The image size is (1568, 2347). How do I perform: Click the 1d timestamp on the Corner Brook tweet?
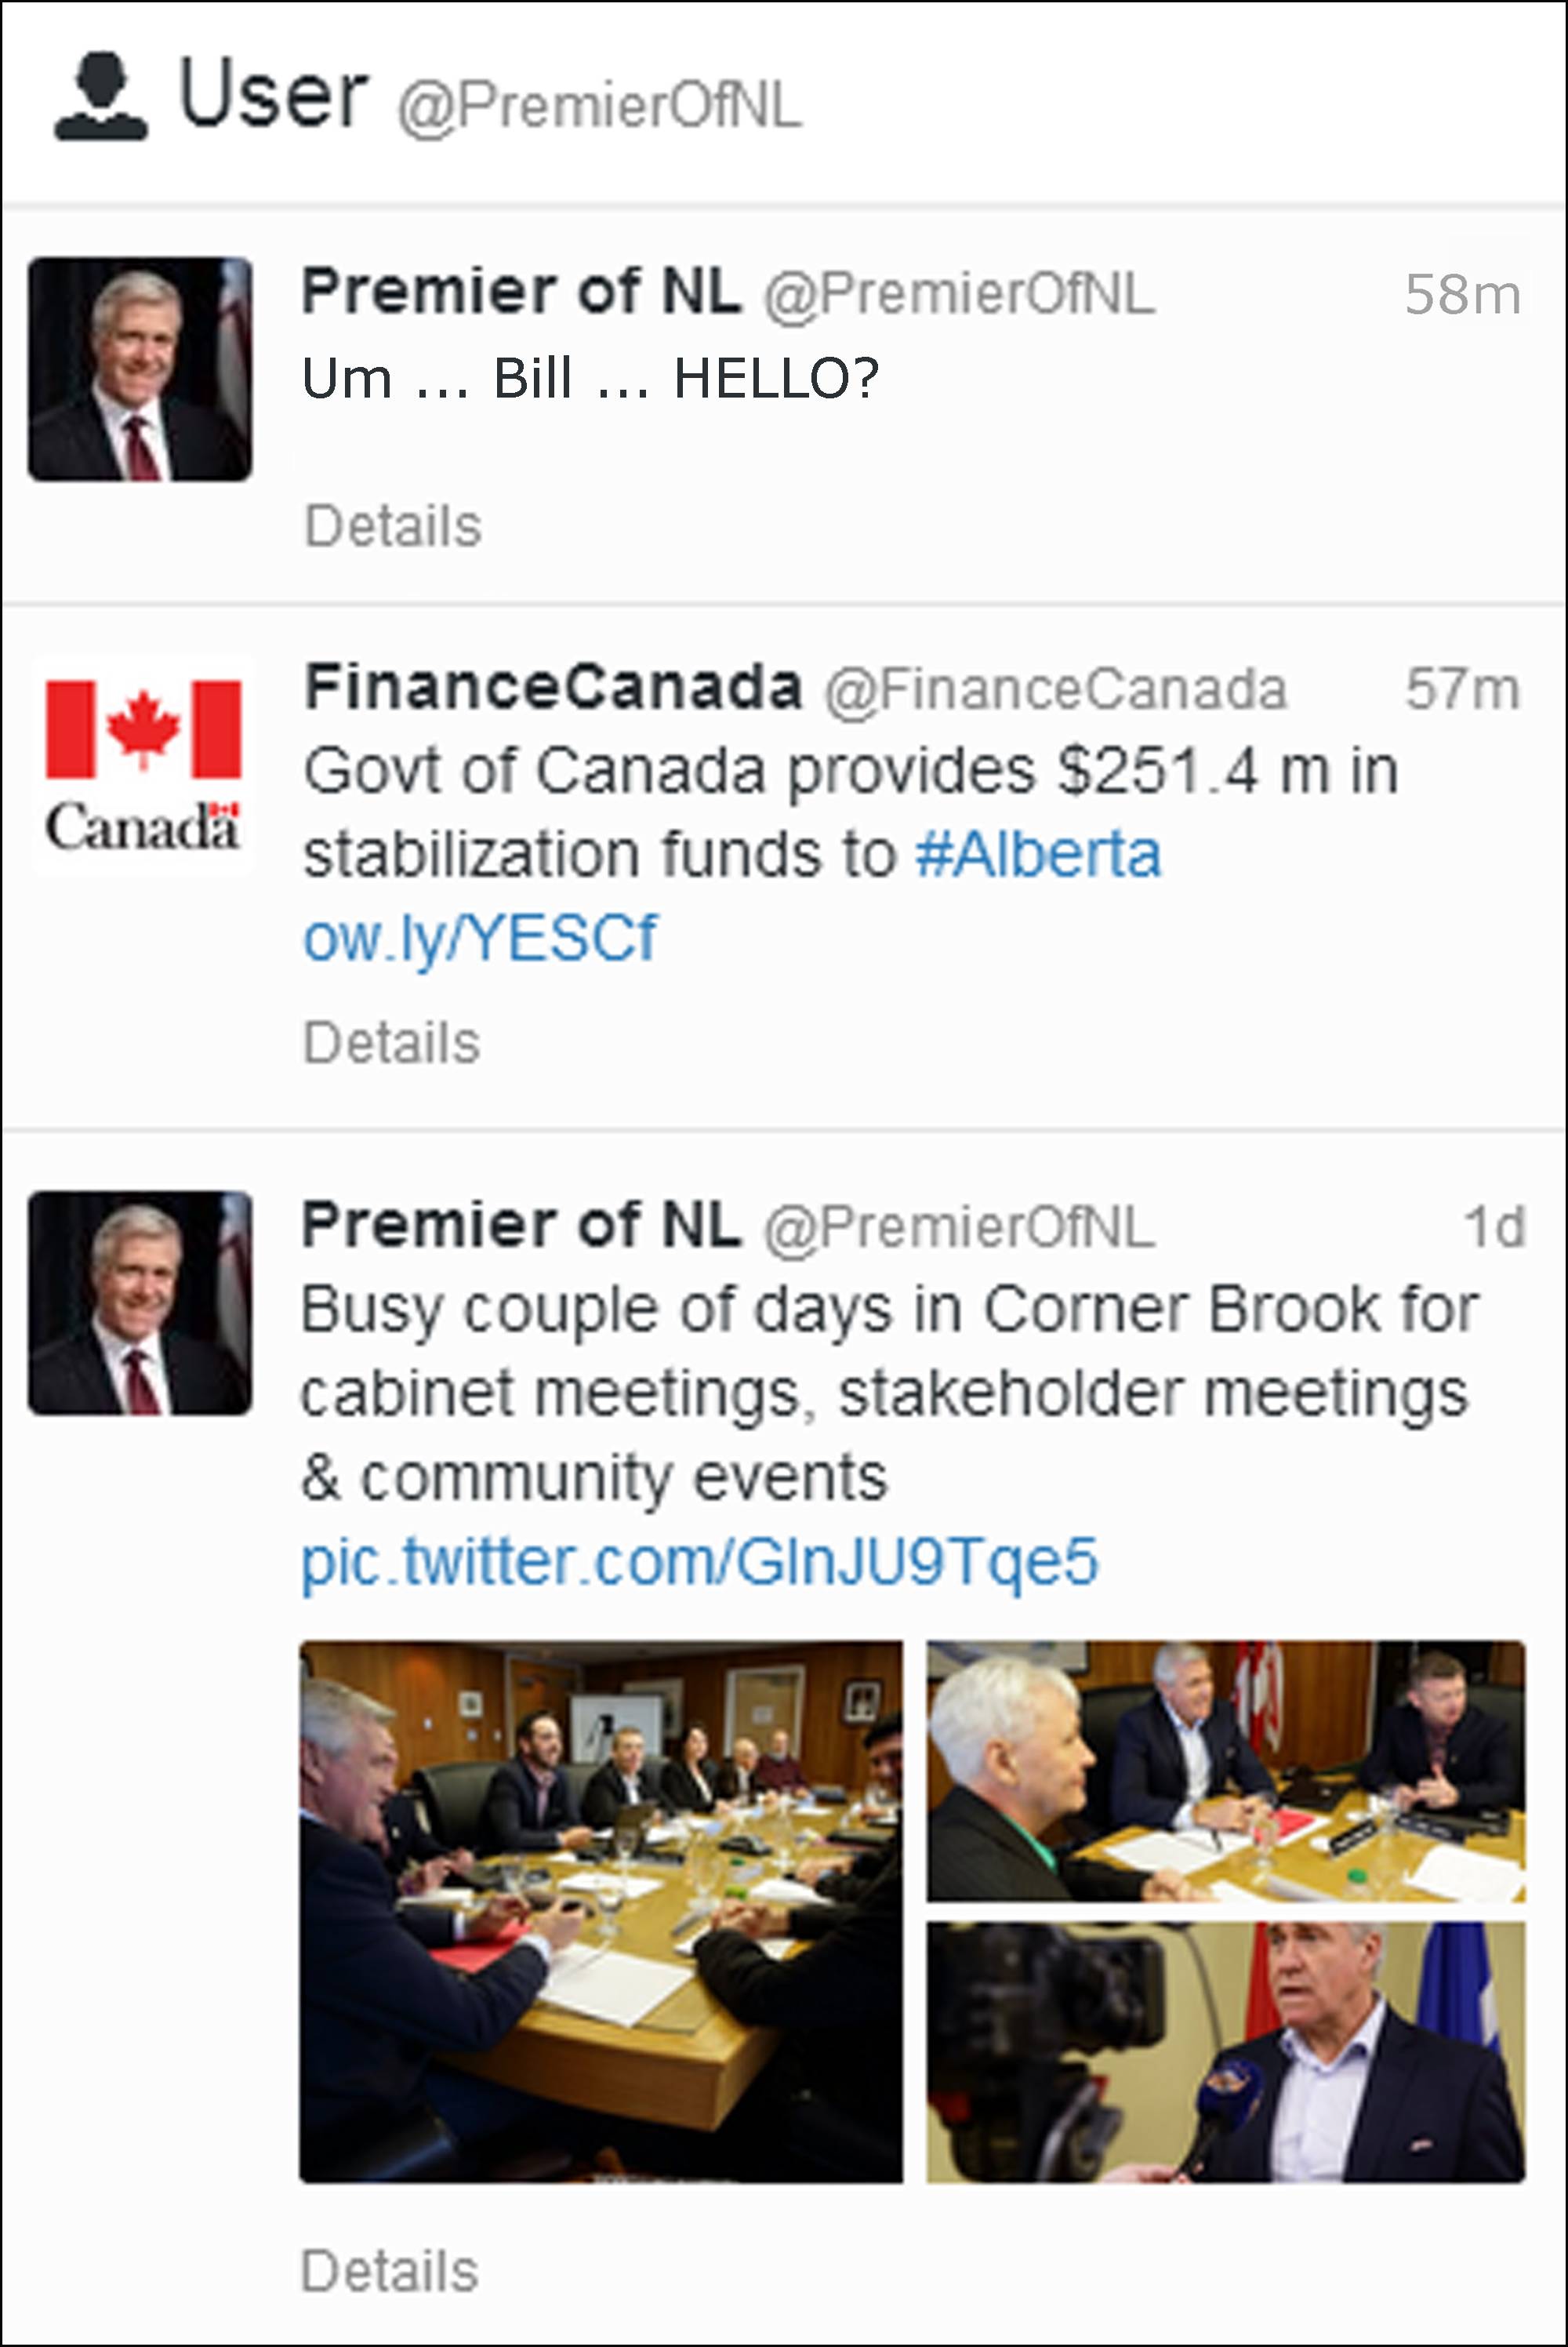[x=1494, y=1227]
